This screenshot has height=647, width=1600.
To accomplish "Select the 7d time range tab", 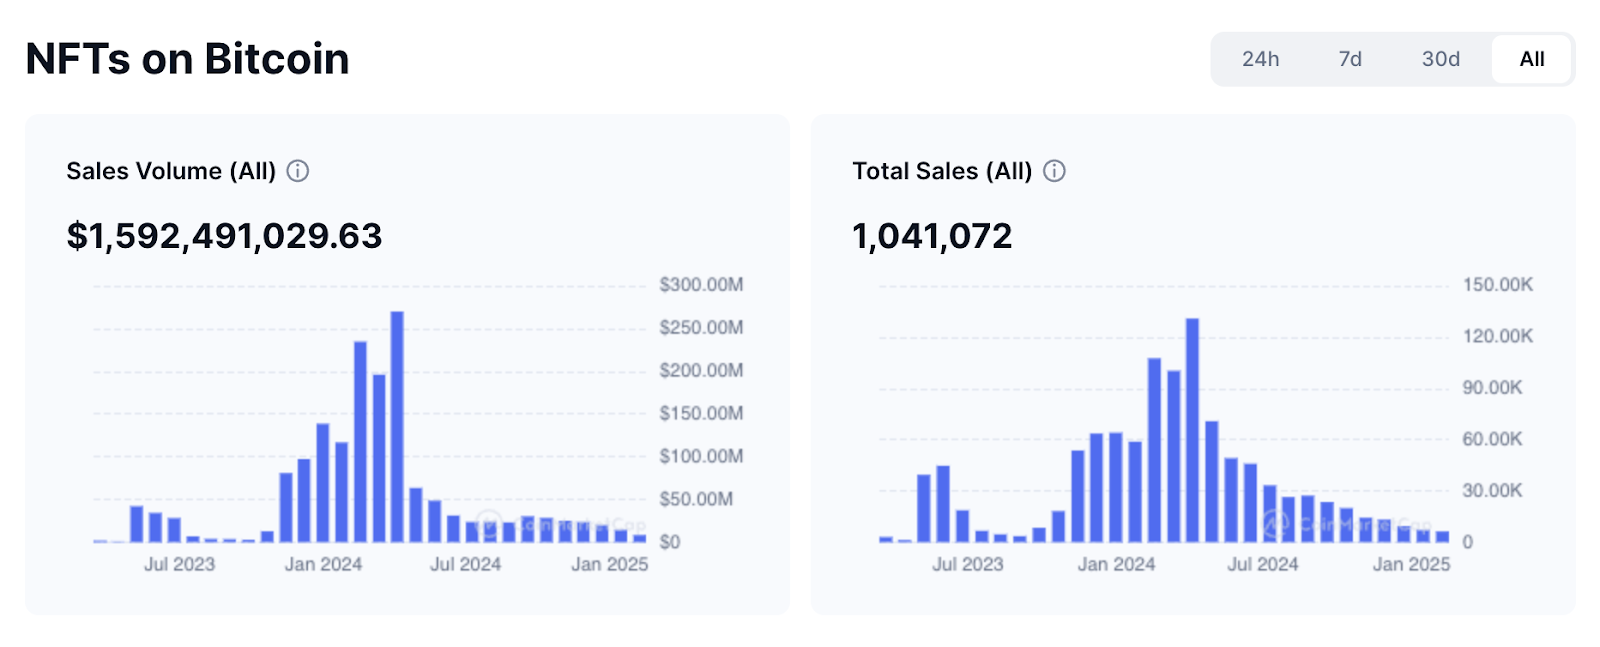I will [x=1350, y=59].
